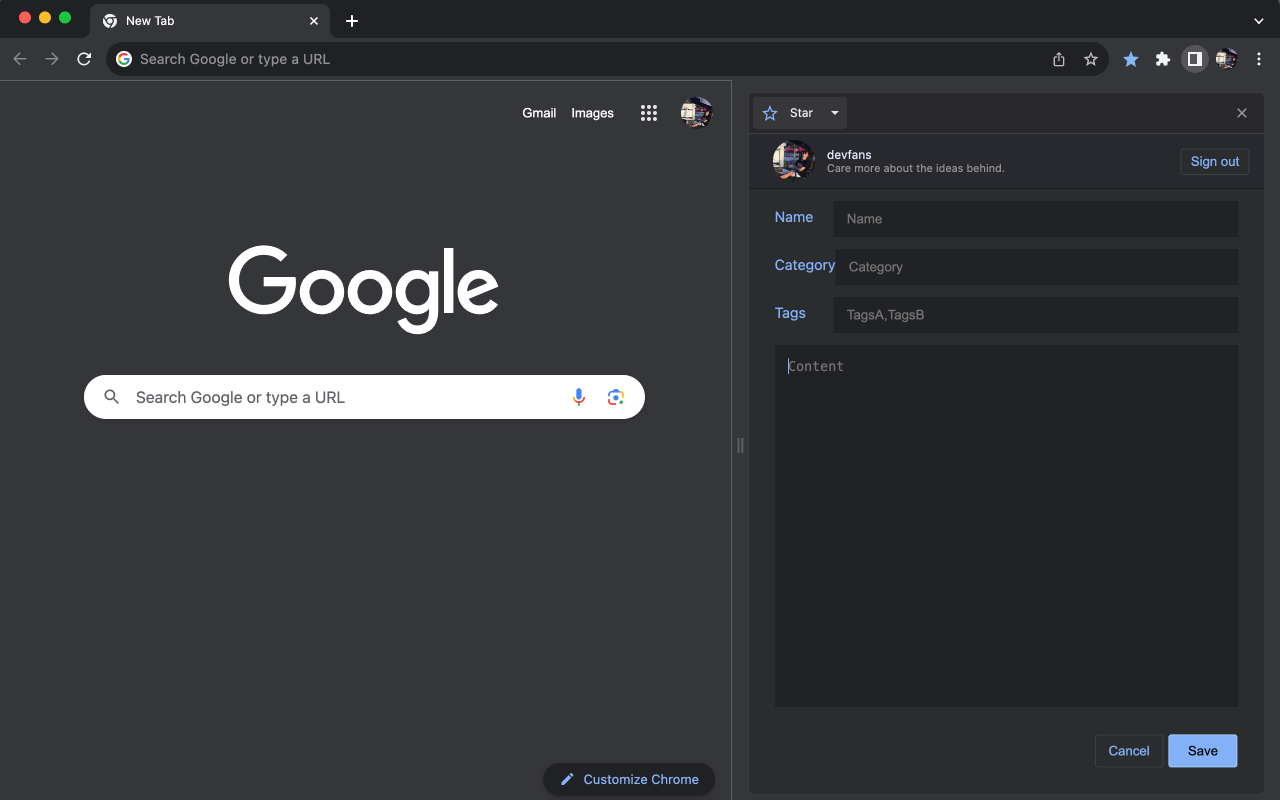Select the New Tab tab
Screen dimensions: 1280x800
[x=210, y=21]
